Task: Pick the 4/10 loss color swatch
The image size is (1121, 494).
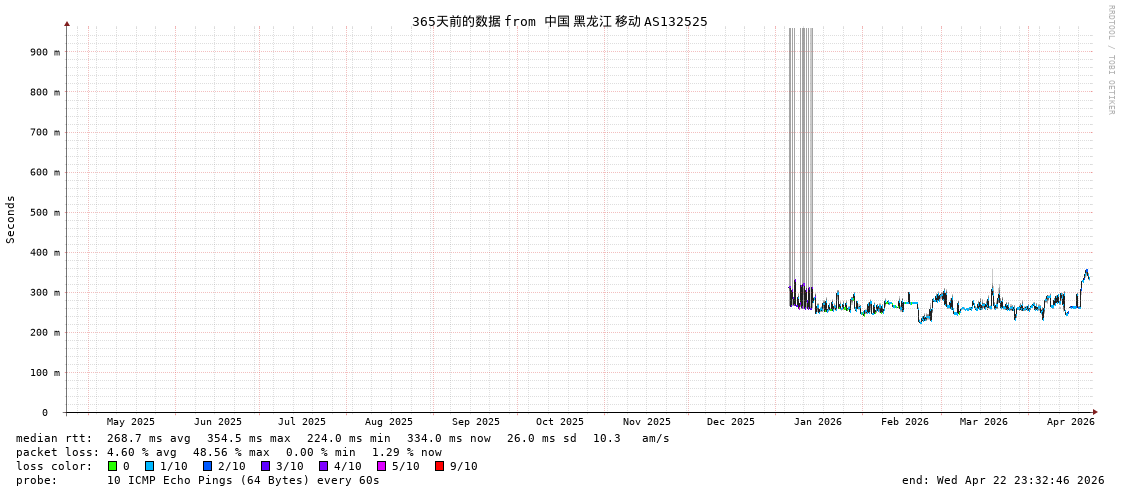Action: [x=323, y=466]
